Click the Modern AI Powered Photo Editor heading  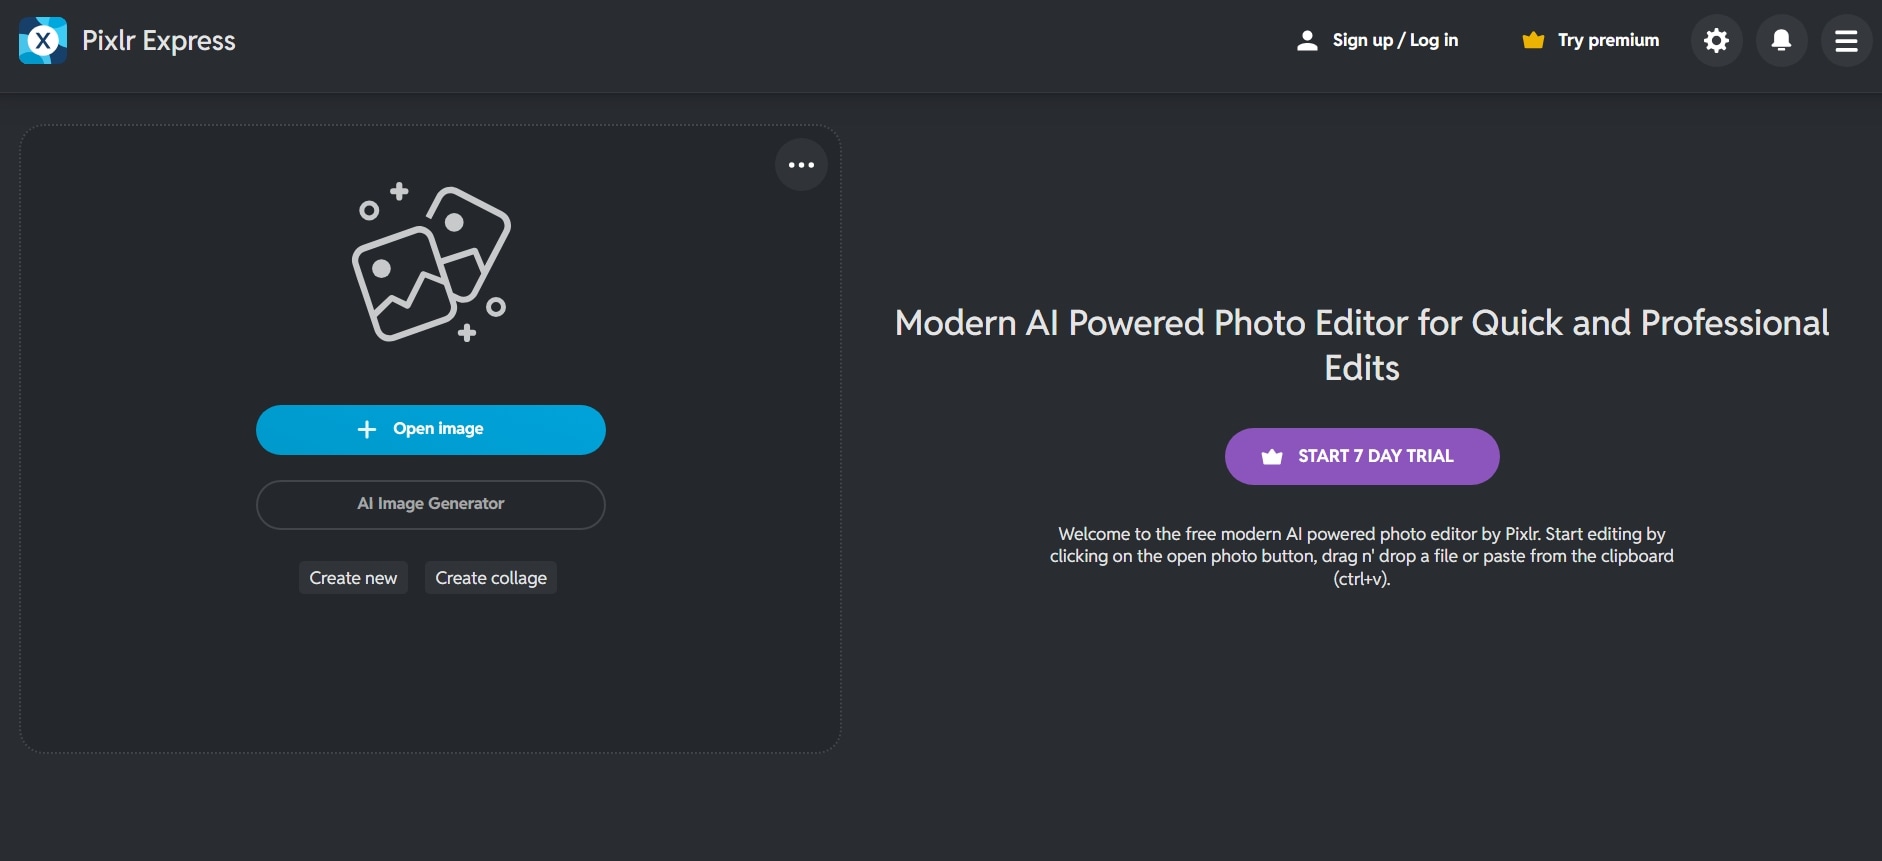coord(1362,345)
